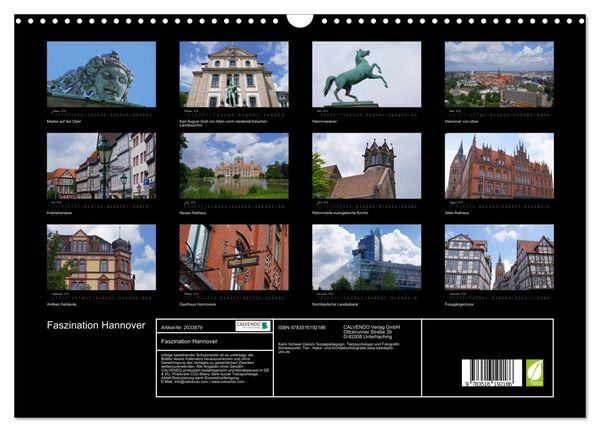Click the 'Neues Rathaus' caption
The width and height of the screenshot is (600, 432).
tap(193, 213)
